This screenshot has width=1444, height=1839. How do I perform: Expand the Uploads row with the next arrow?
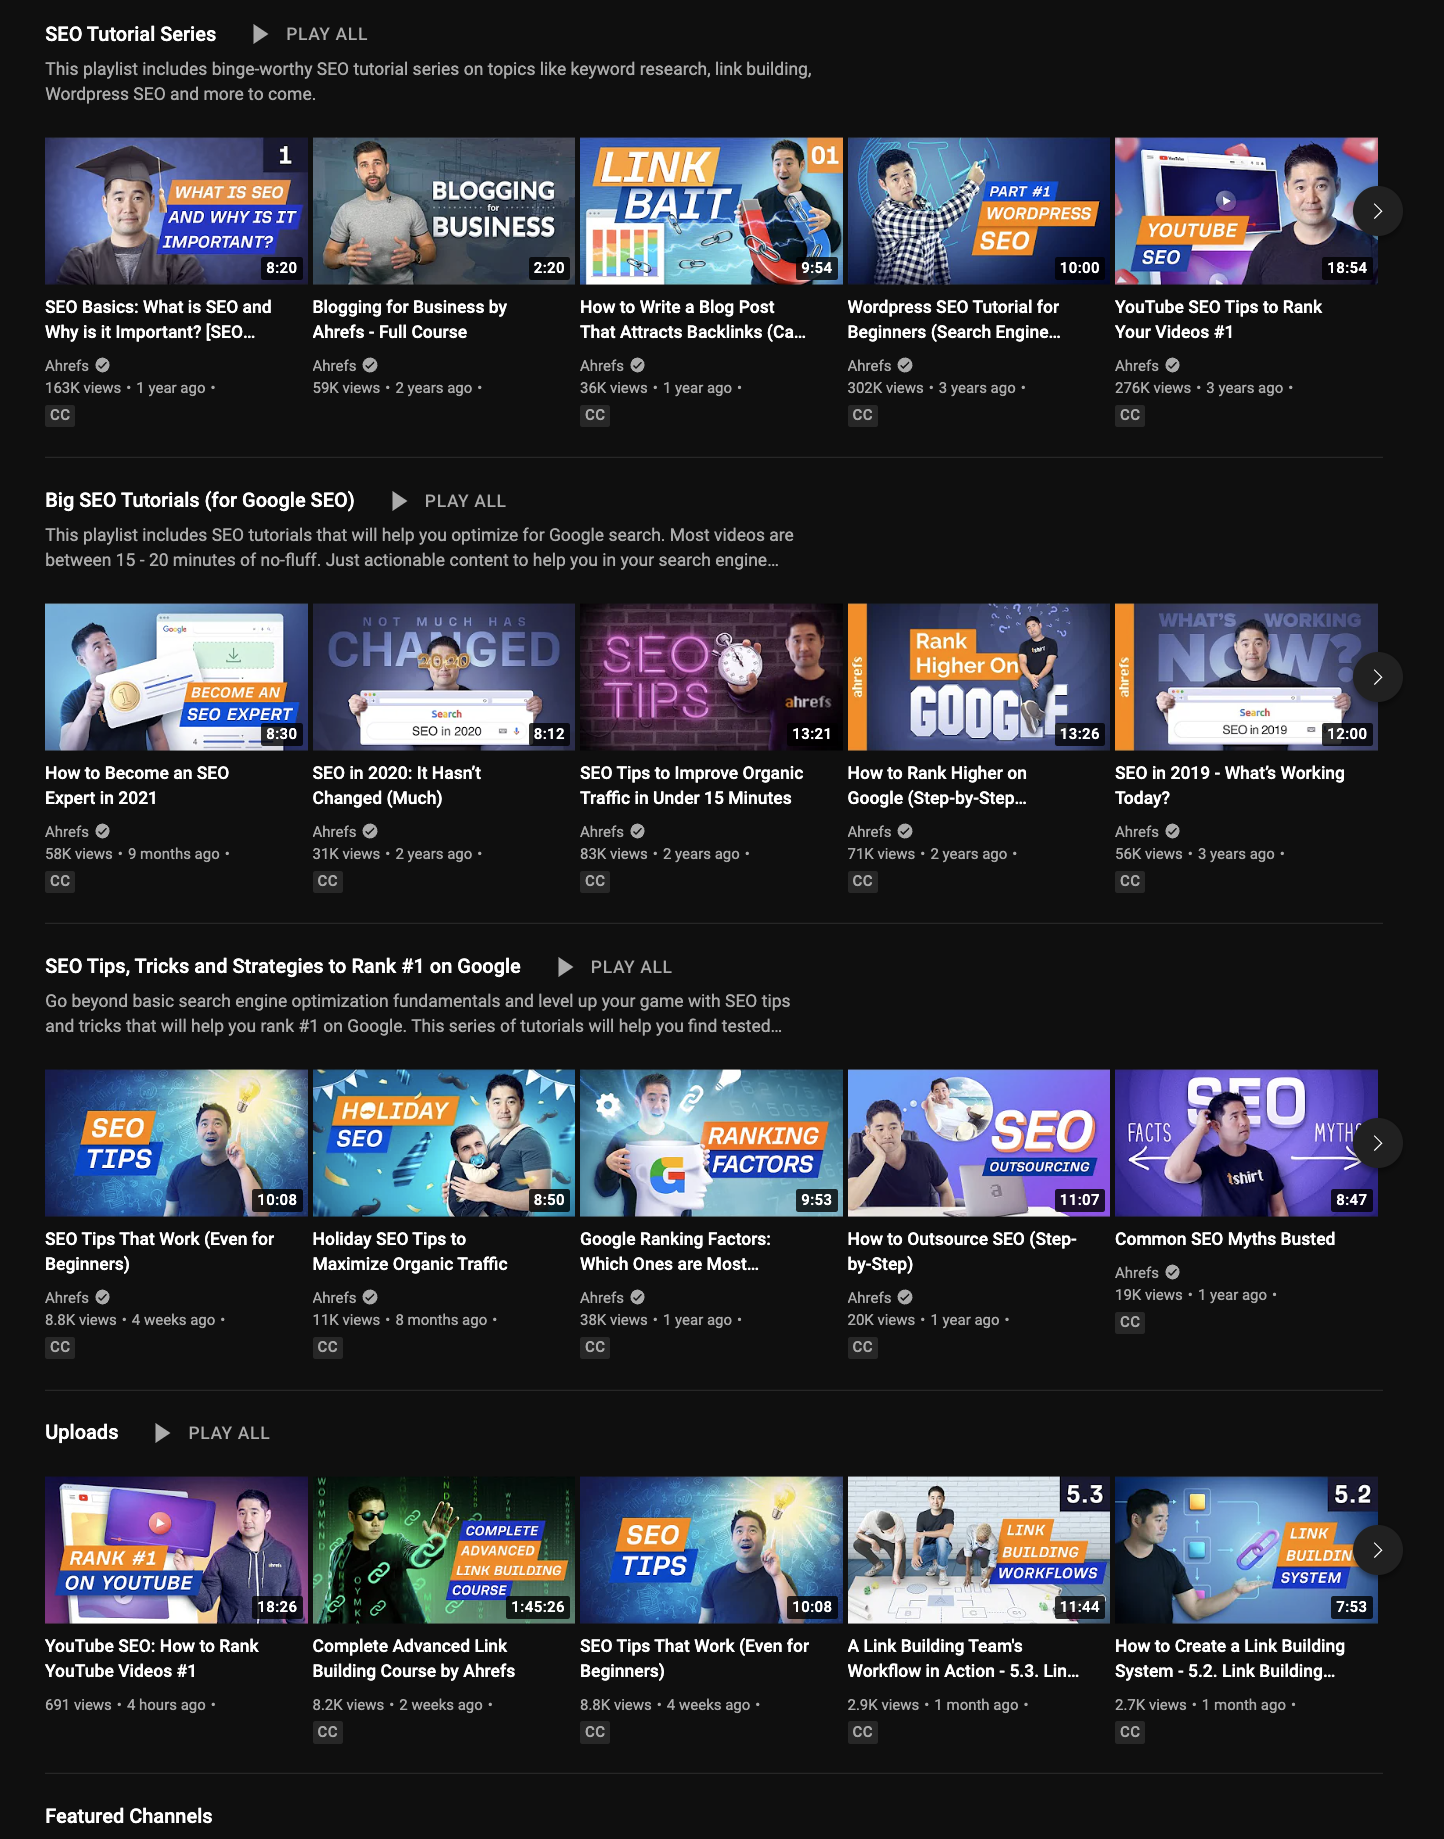pos(1377,1550)
